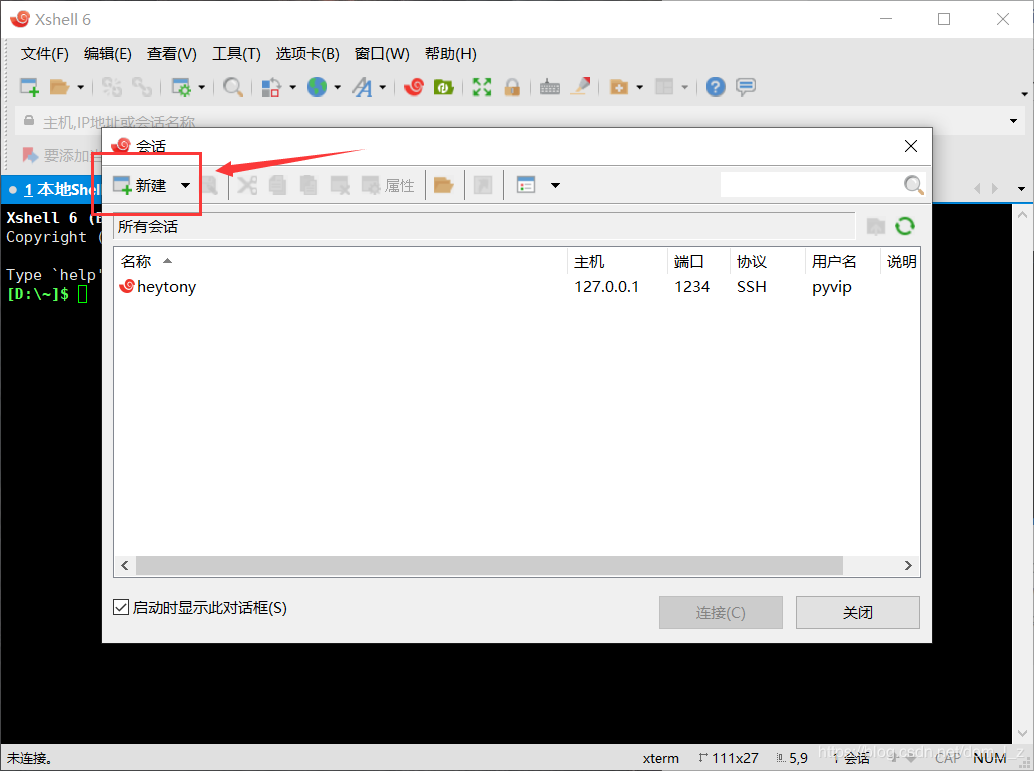
Task: Open the globe encoding dropdown arrow
Action: 338,87
